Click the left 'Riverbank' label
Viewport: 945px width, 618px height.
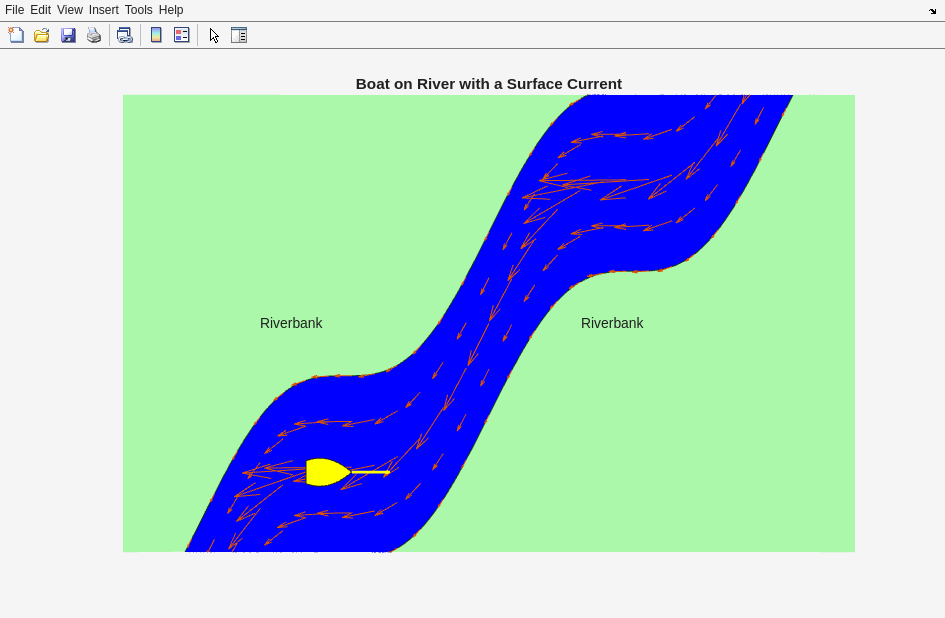pyautogui.click(x=291, y=323)
